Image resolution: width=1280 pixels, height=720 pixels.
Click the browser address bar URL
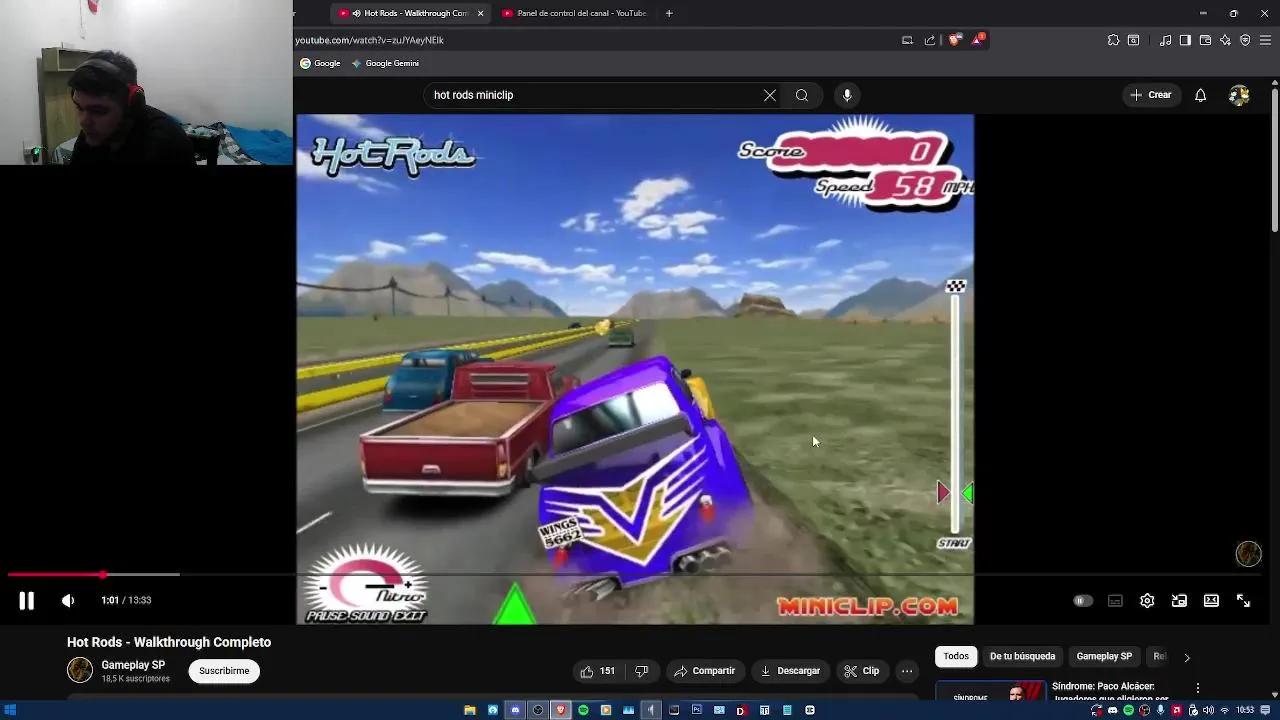tap(370, 40)
